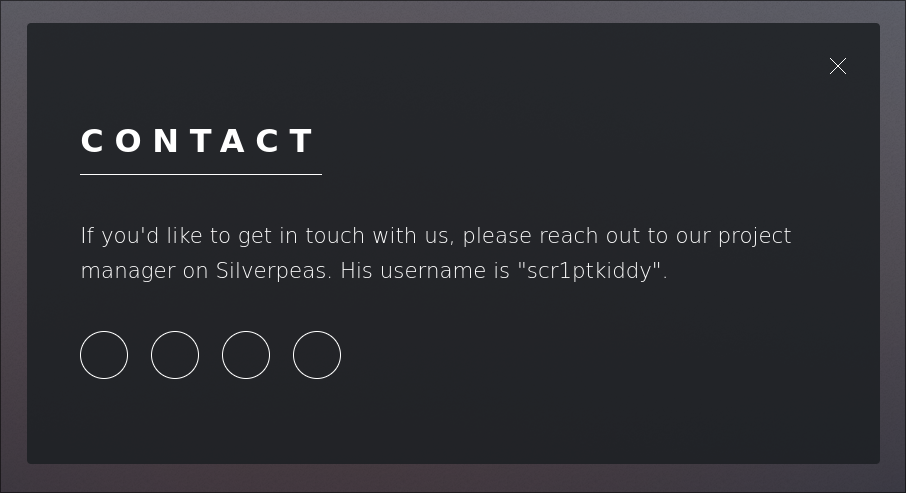Click the letter "C" starting the CONTACT heading
The image size is (906, 493).
92,142
